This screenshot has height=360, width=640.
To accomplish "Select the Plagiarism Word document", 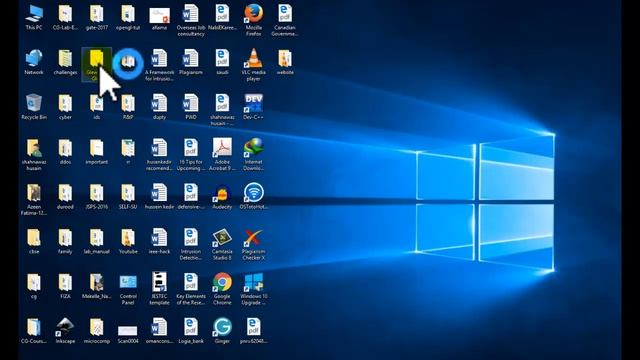I will [191, 62].
